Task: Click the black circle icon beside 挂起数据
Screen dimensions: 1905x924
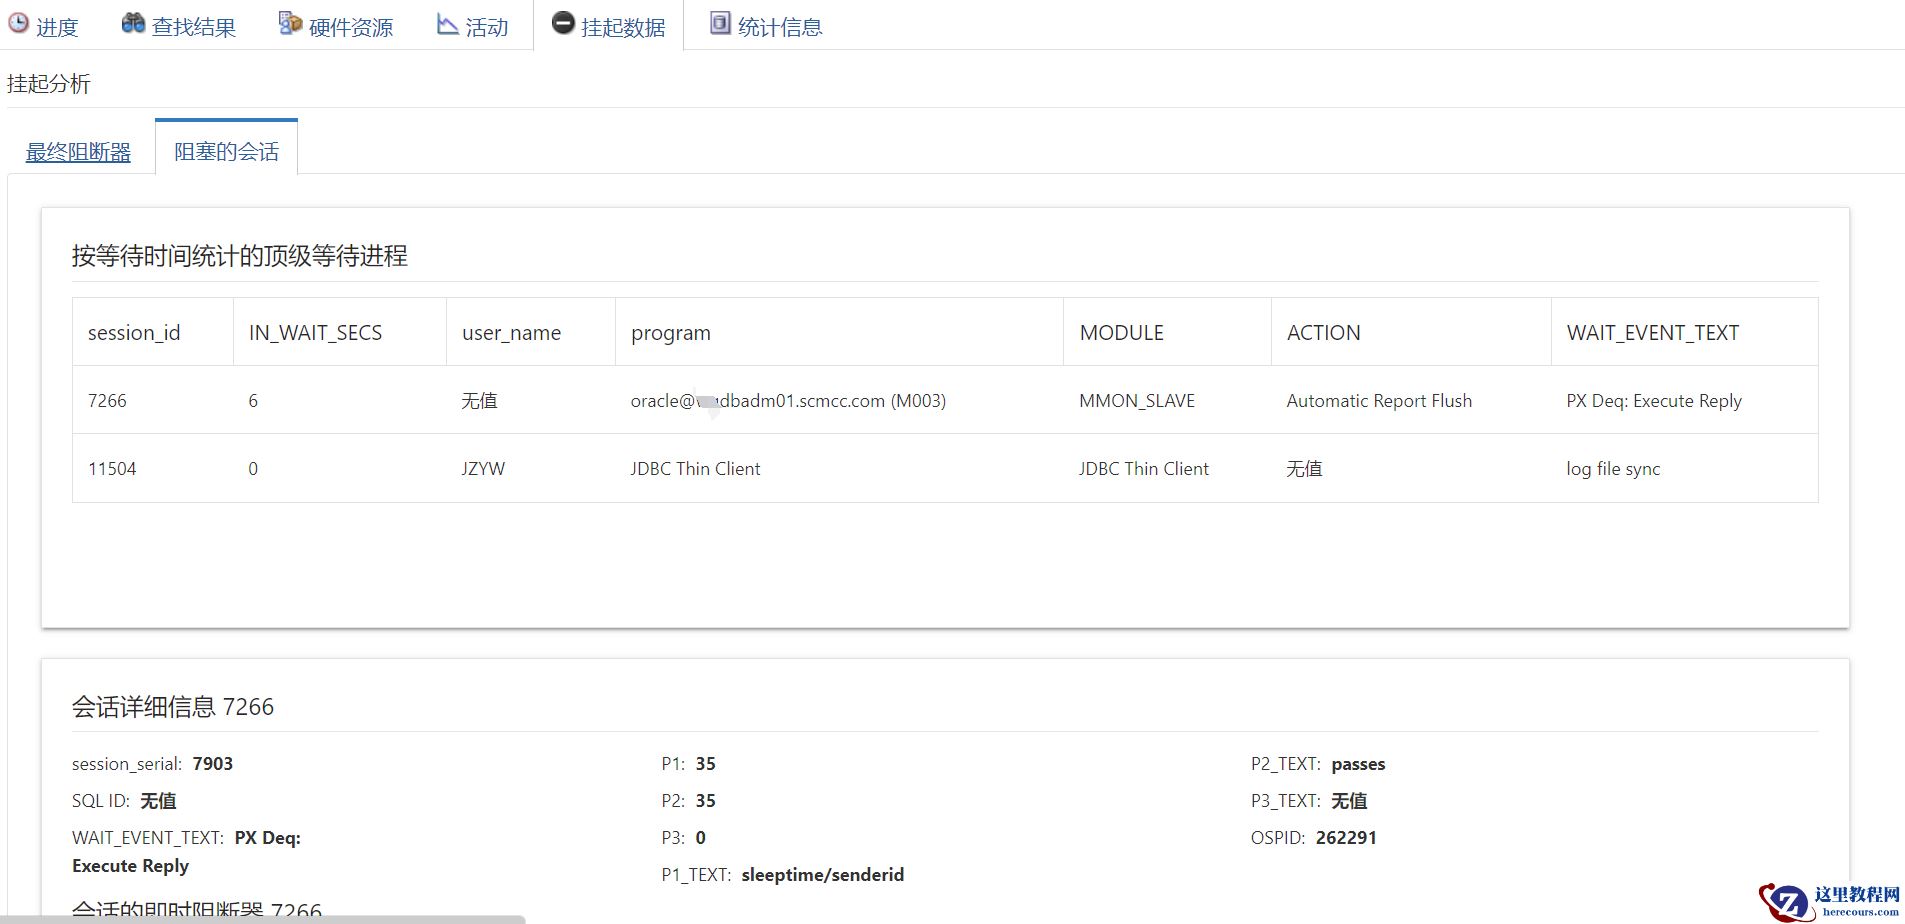Action: [563, 23]
